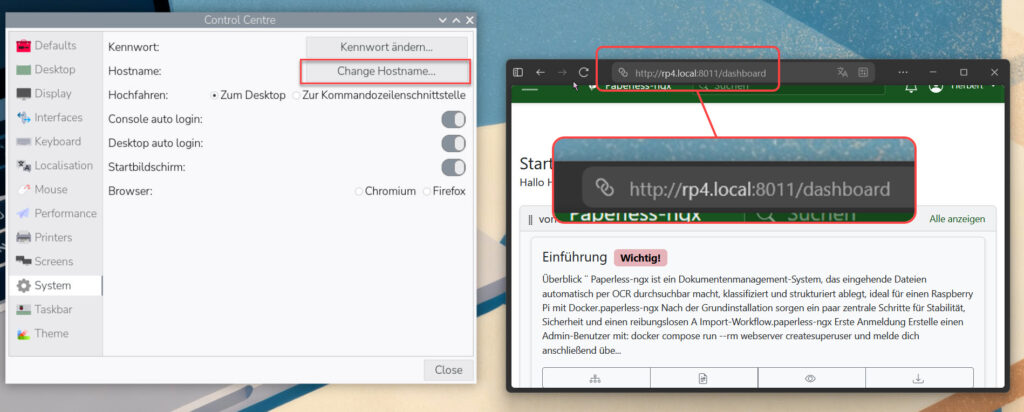Open the browser three-dot menu
This screenshot has height=412, width=1024.
point(903,73)
